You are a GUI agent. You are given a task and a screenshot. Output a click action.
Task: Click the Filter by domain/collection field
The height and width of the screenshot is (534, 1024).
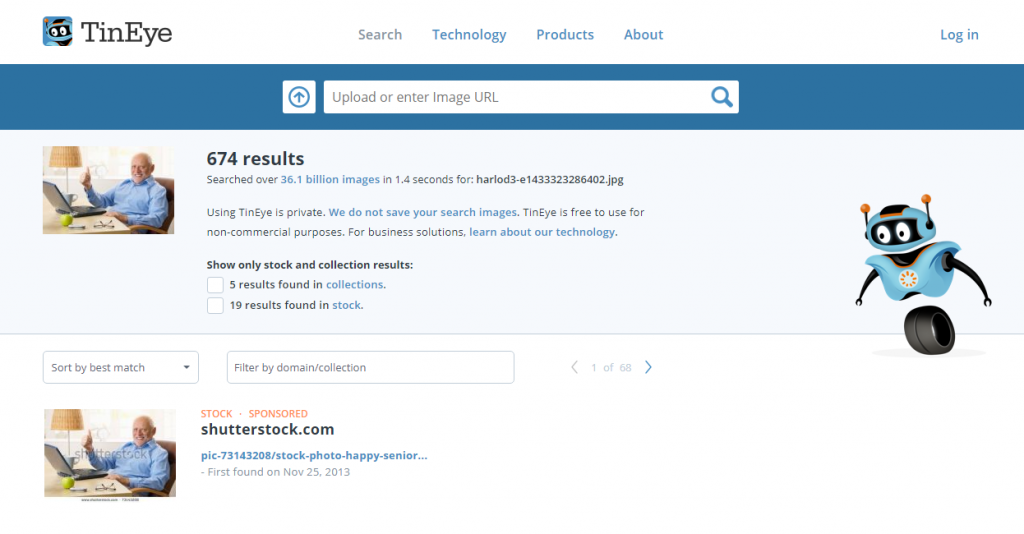click(370, 368)
